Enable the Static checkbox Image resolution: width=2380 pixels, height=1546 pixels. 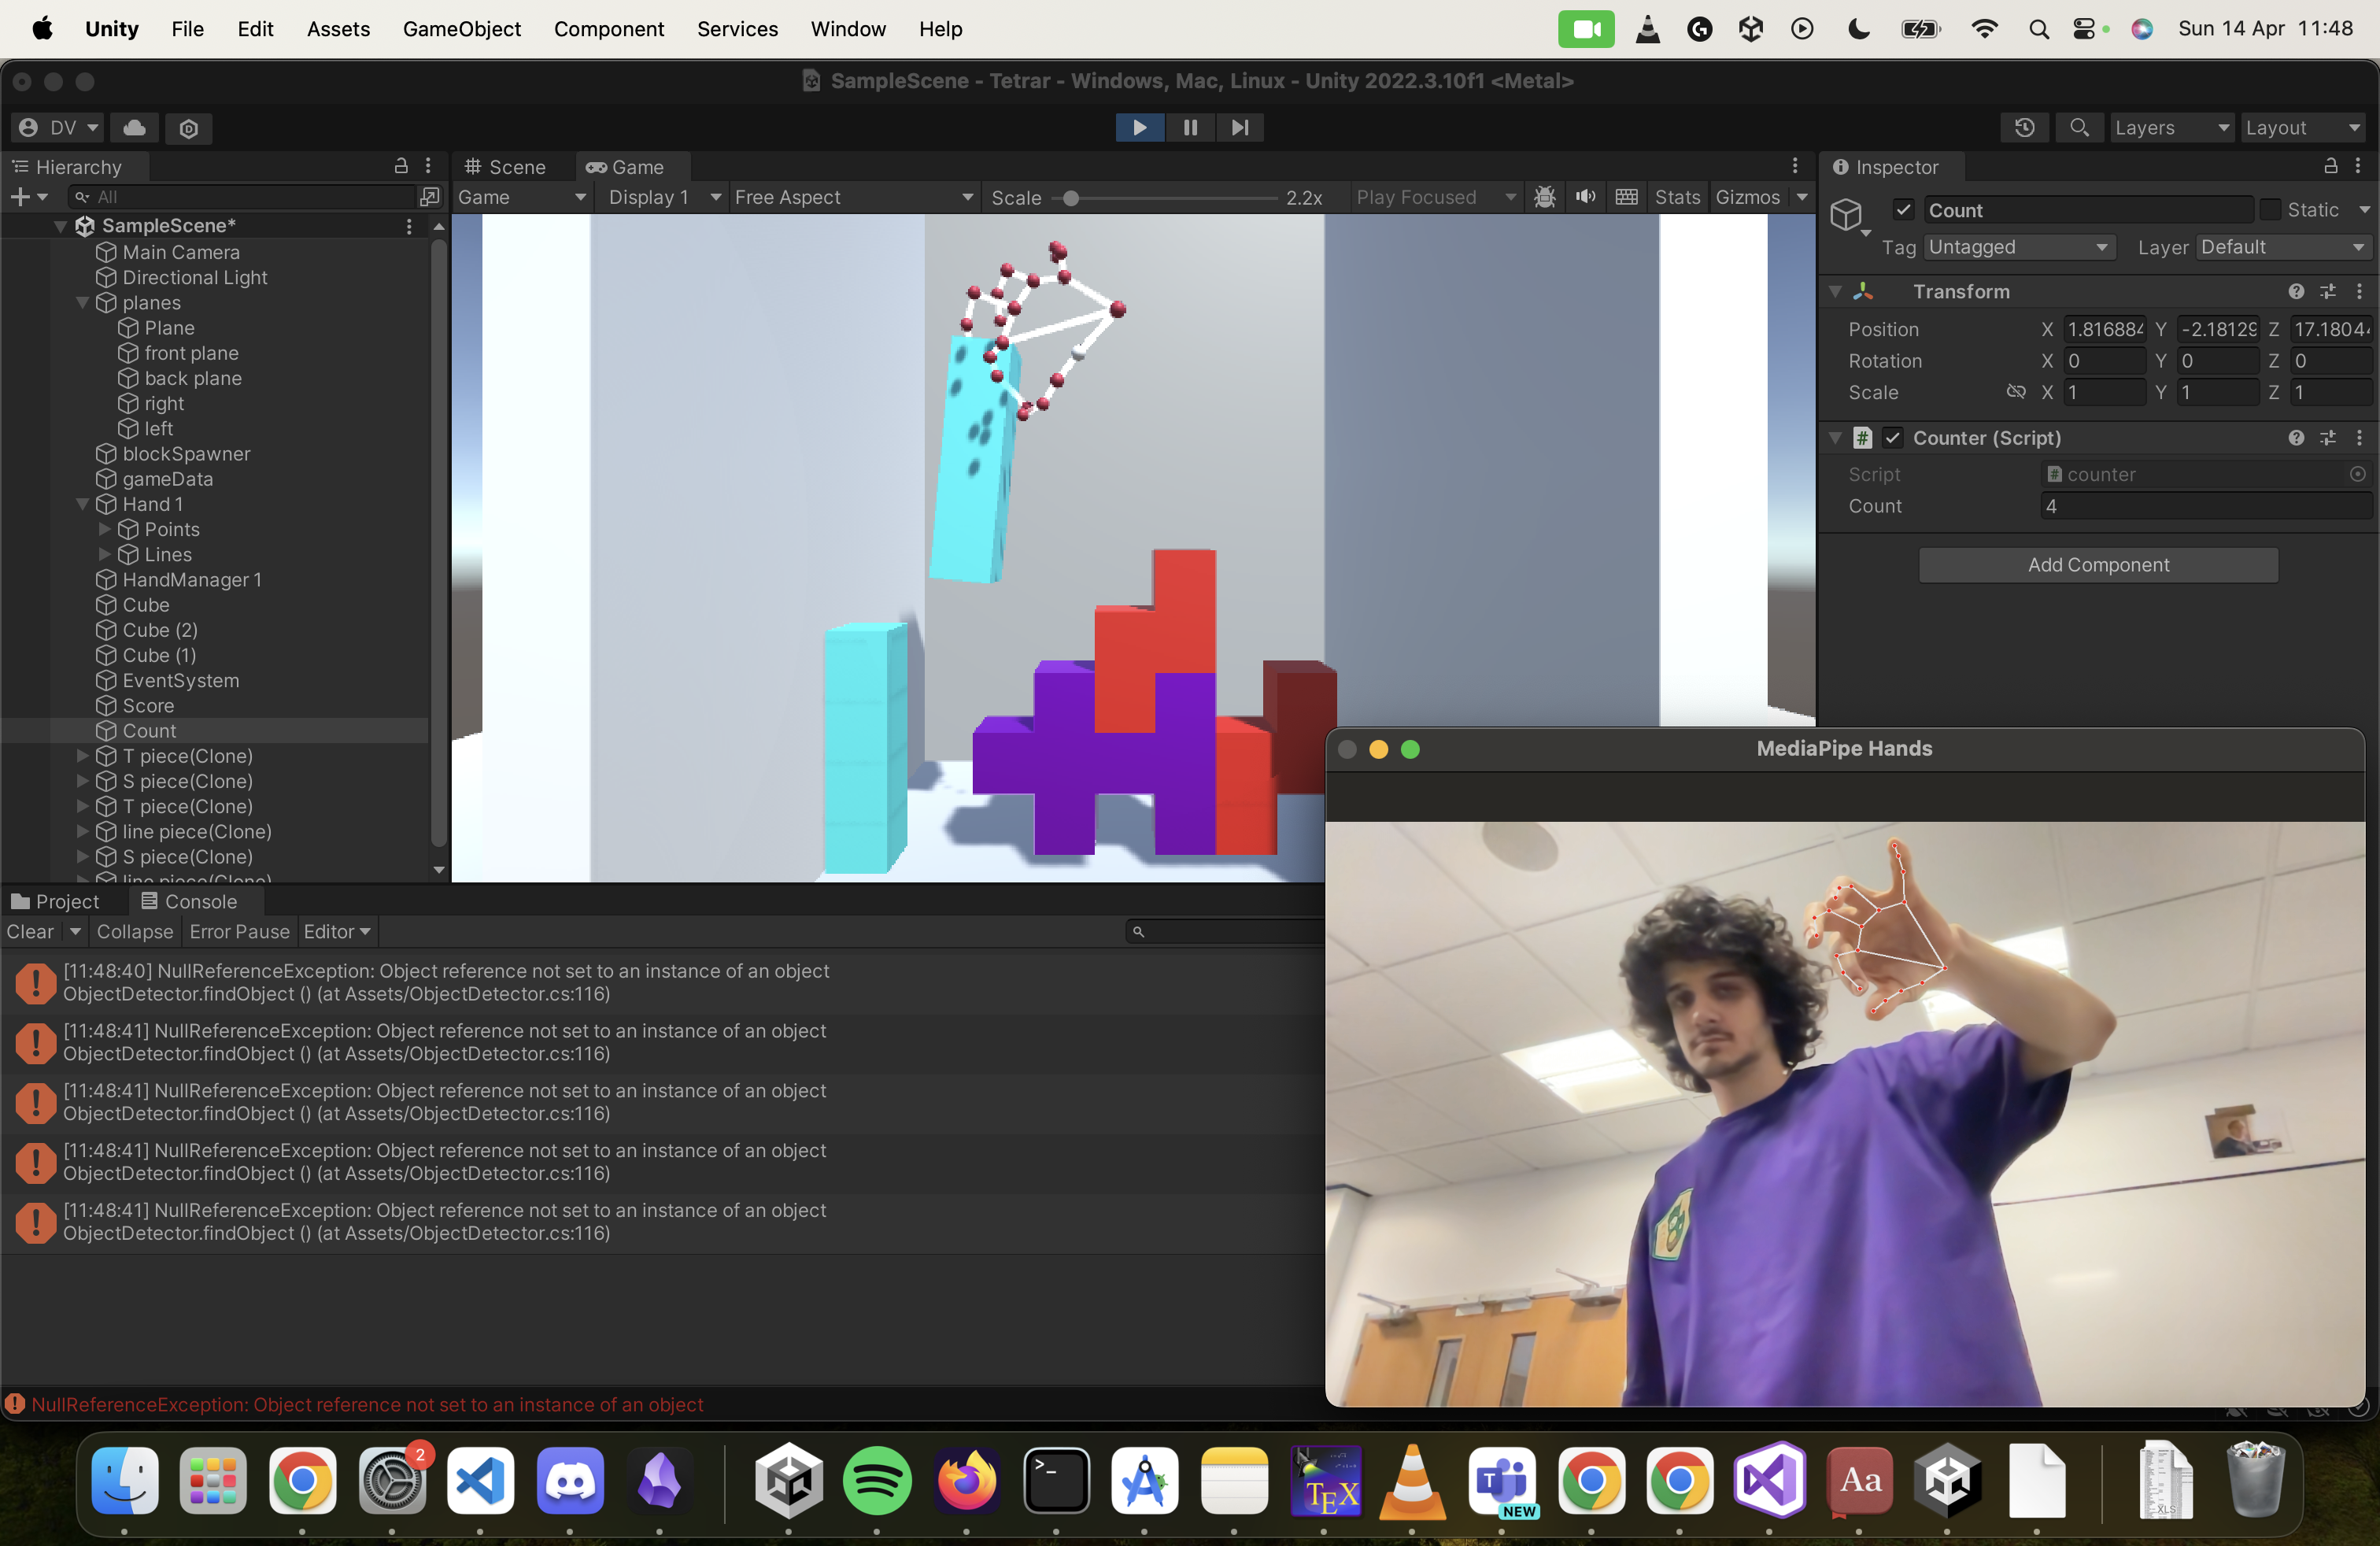click(2270, 210)
